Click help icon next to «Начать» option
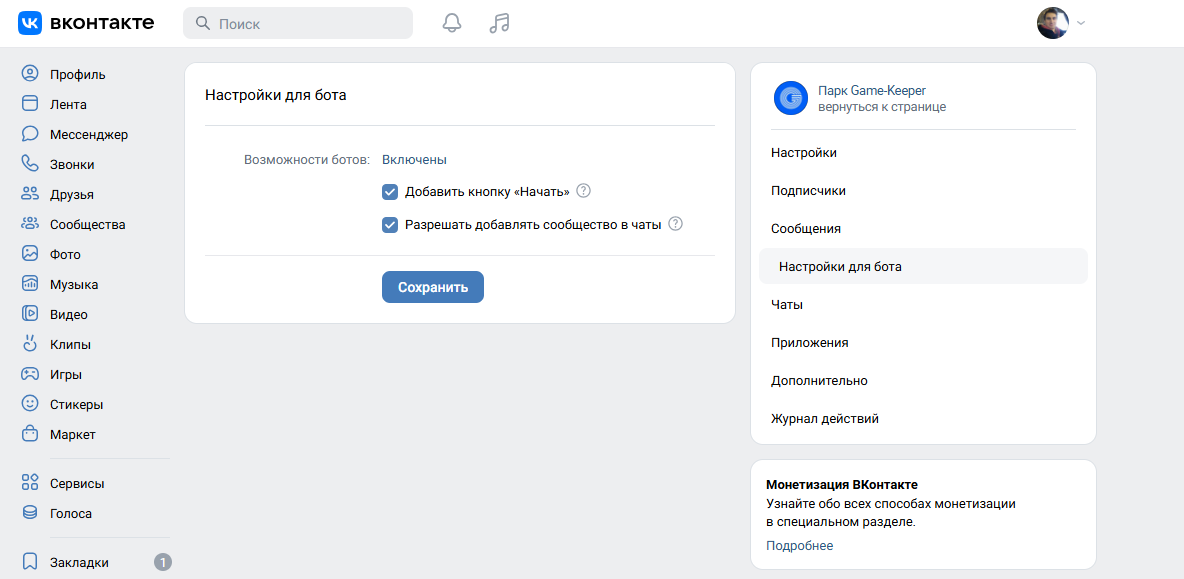 pyautogui.click(x=584, y=191)
